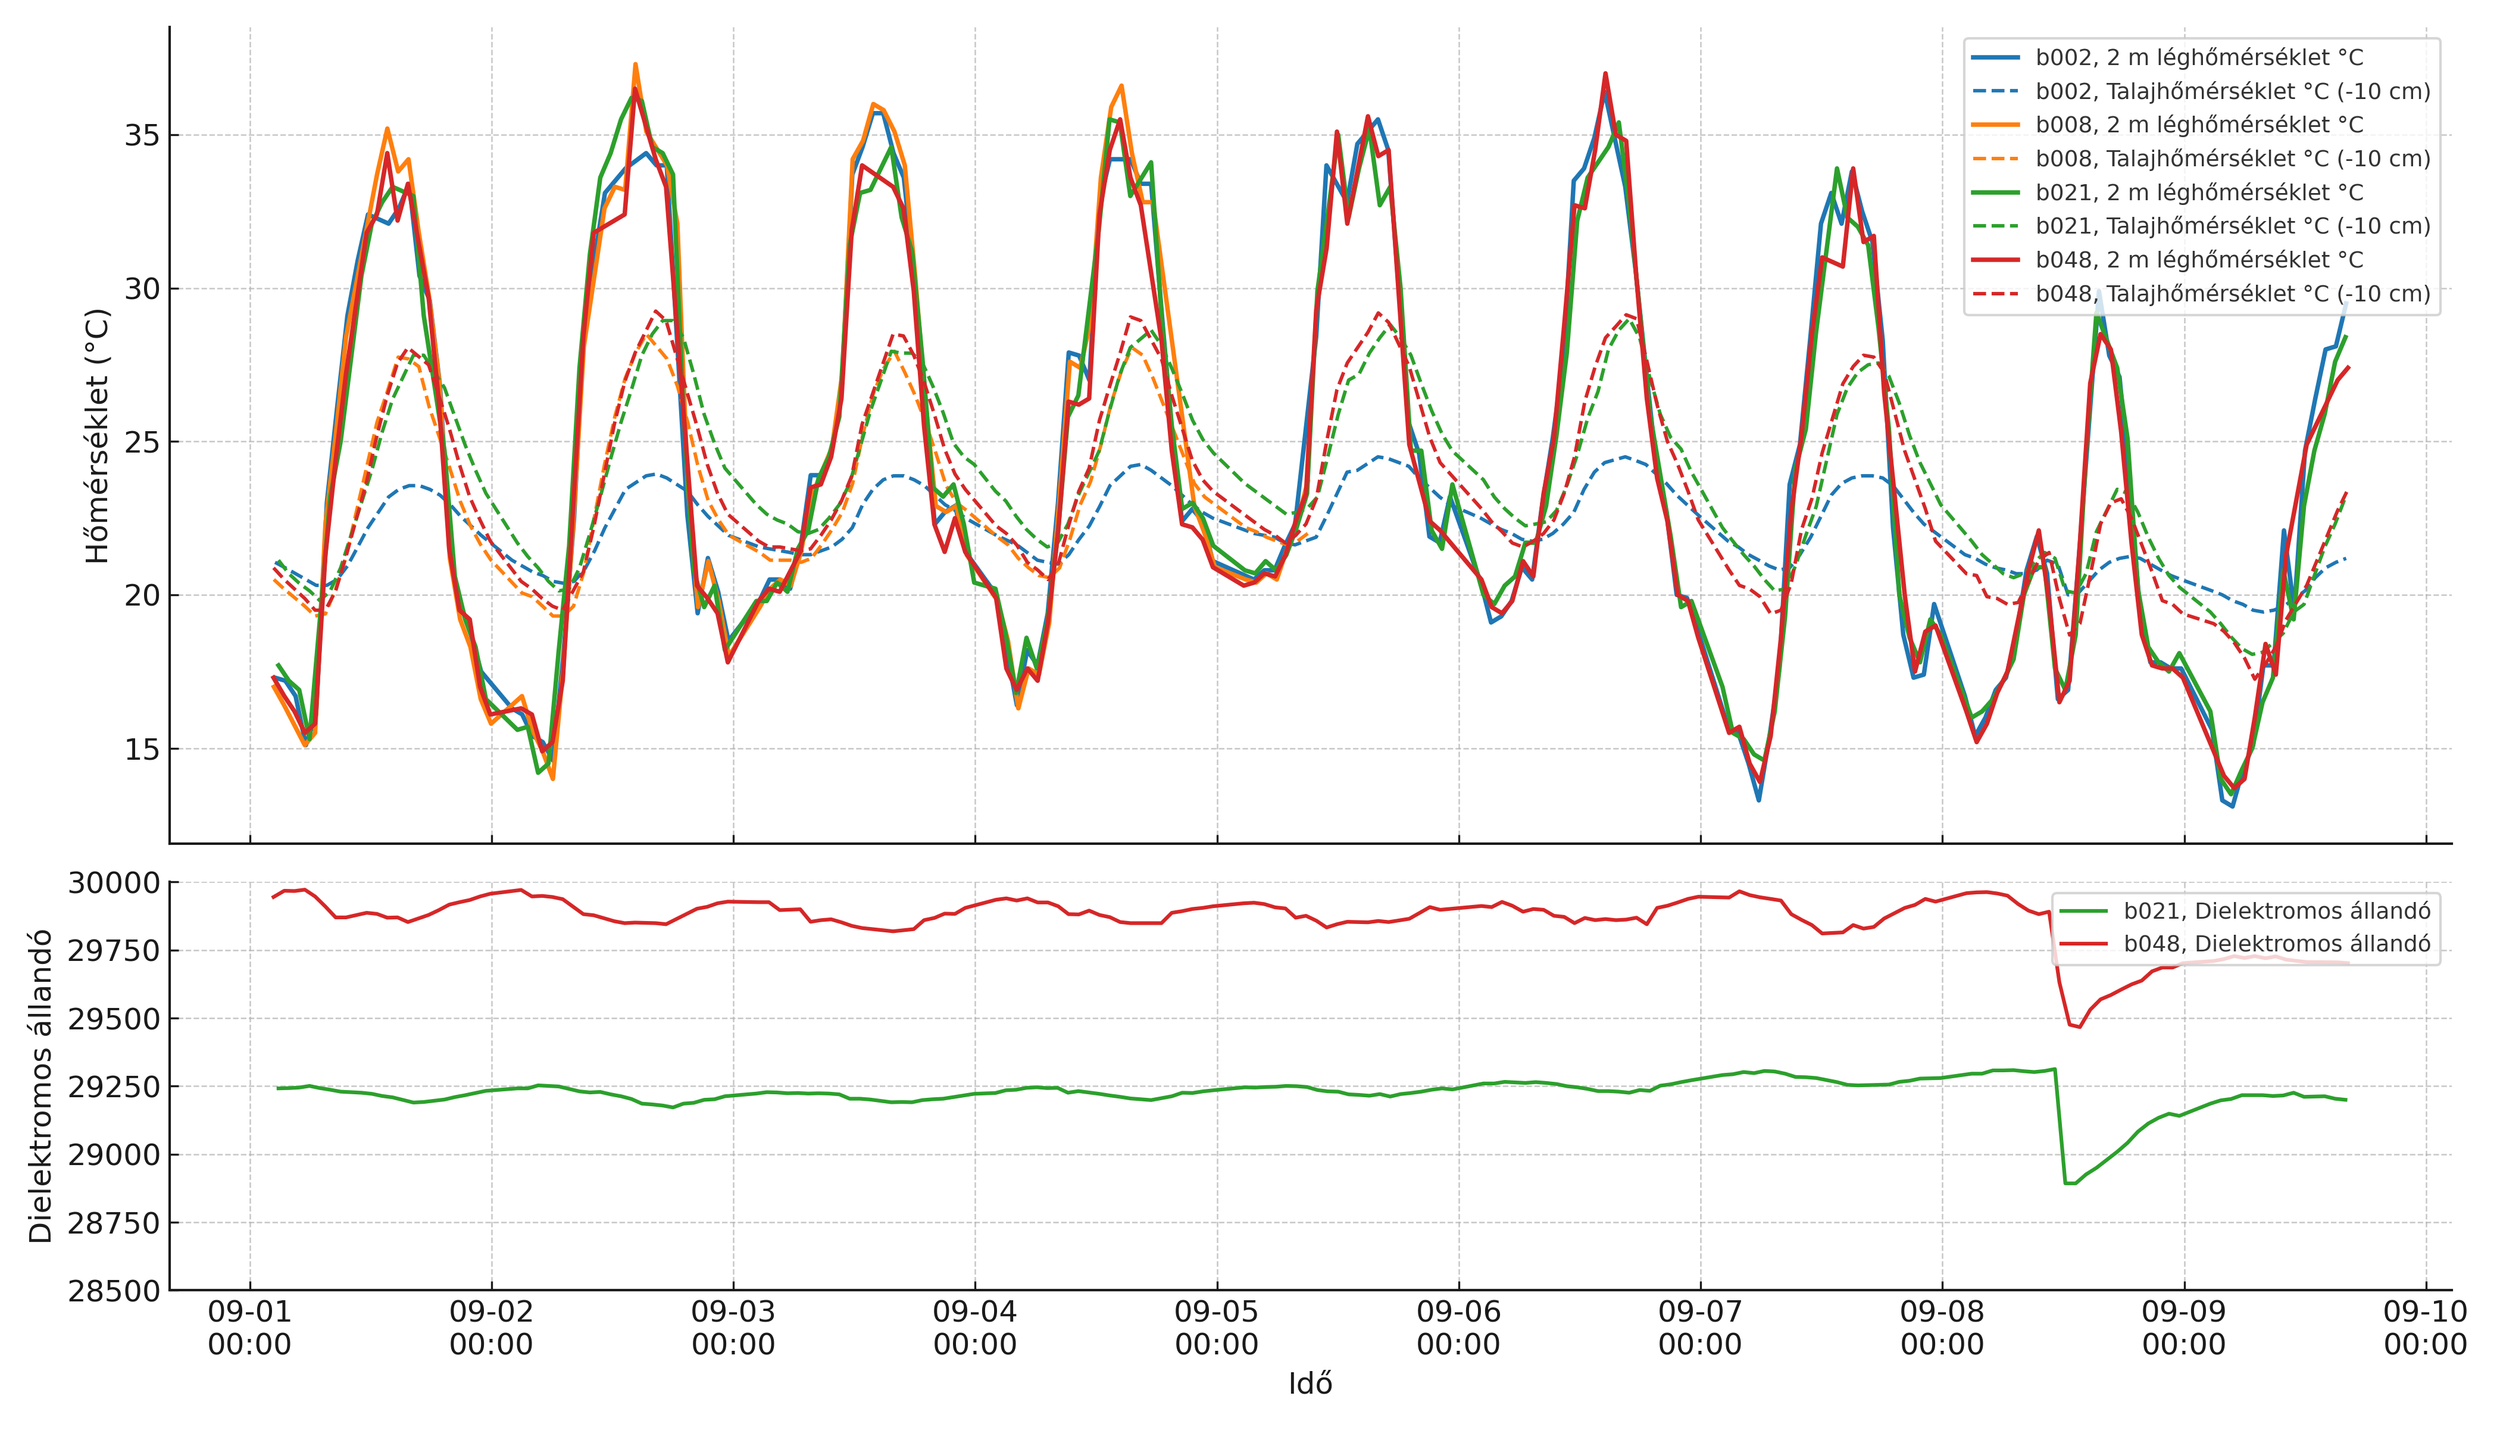This screenshot has height=1429, width=2500.
Task: Click the Hőmérséklet (°C) y-axis label
Action: pos(97,435)
